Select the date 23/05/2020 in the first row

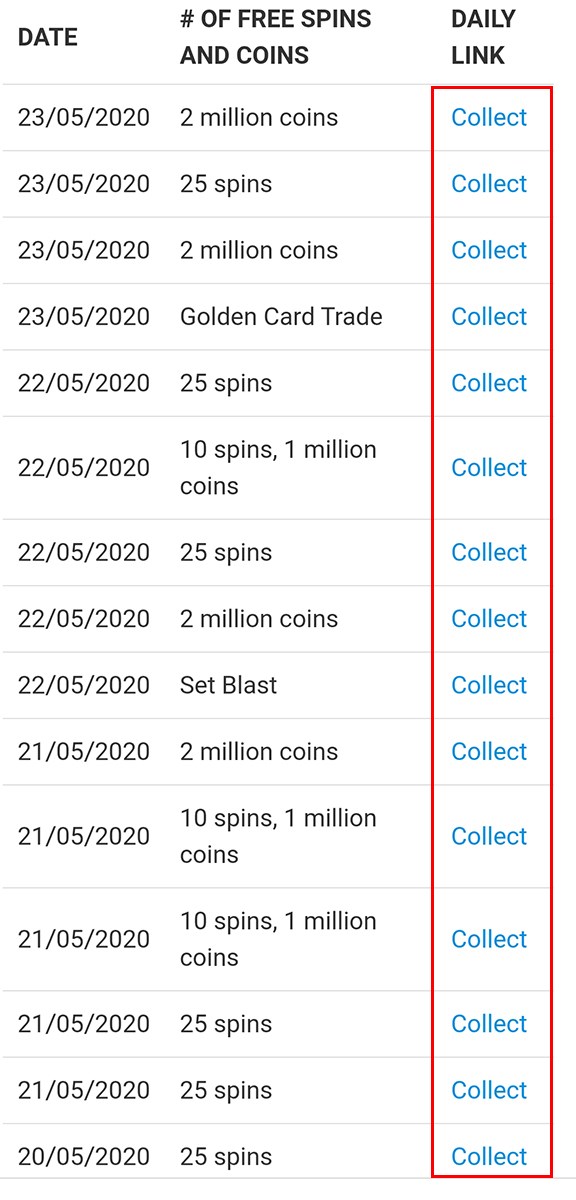click(84, 117)
